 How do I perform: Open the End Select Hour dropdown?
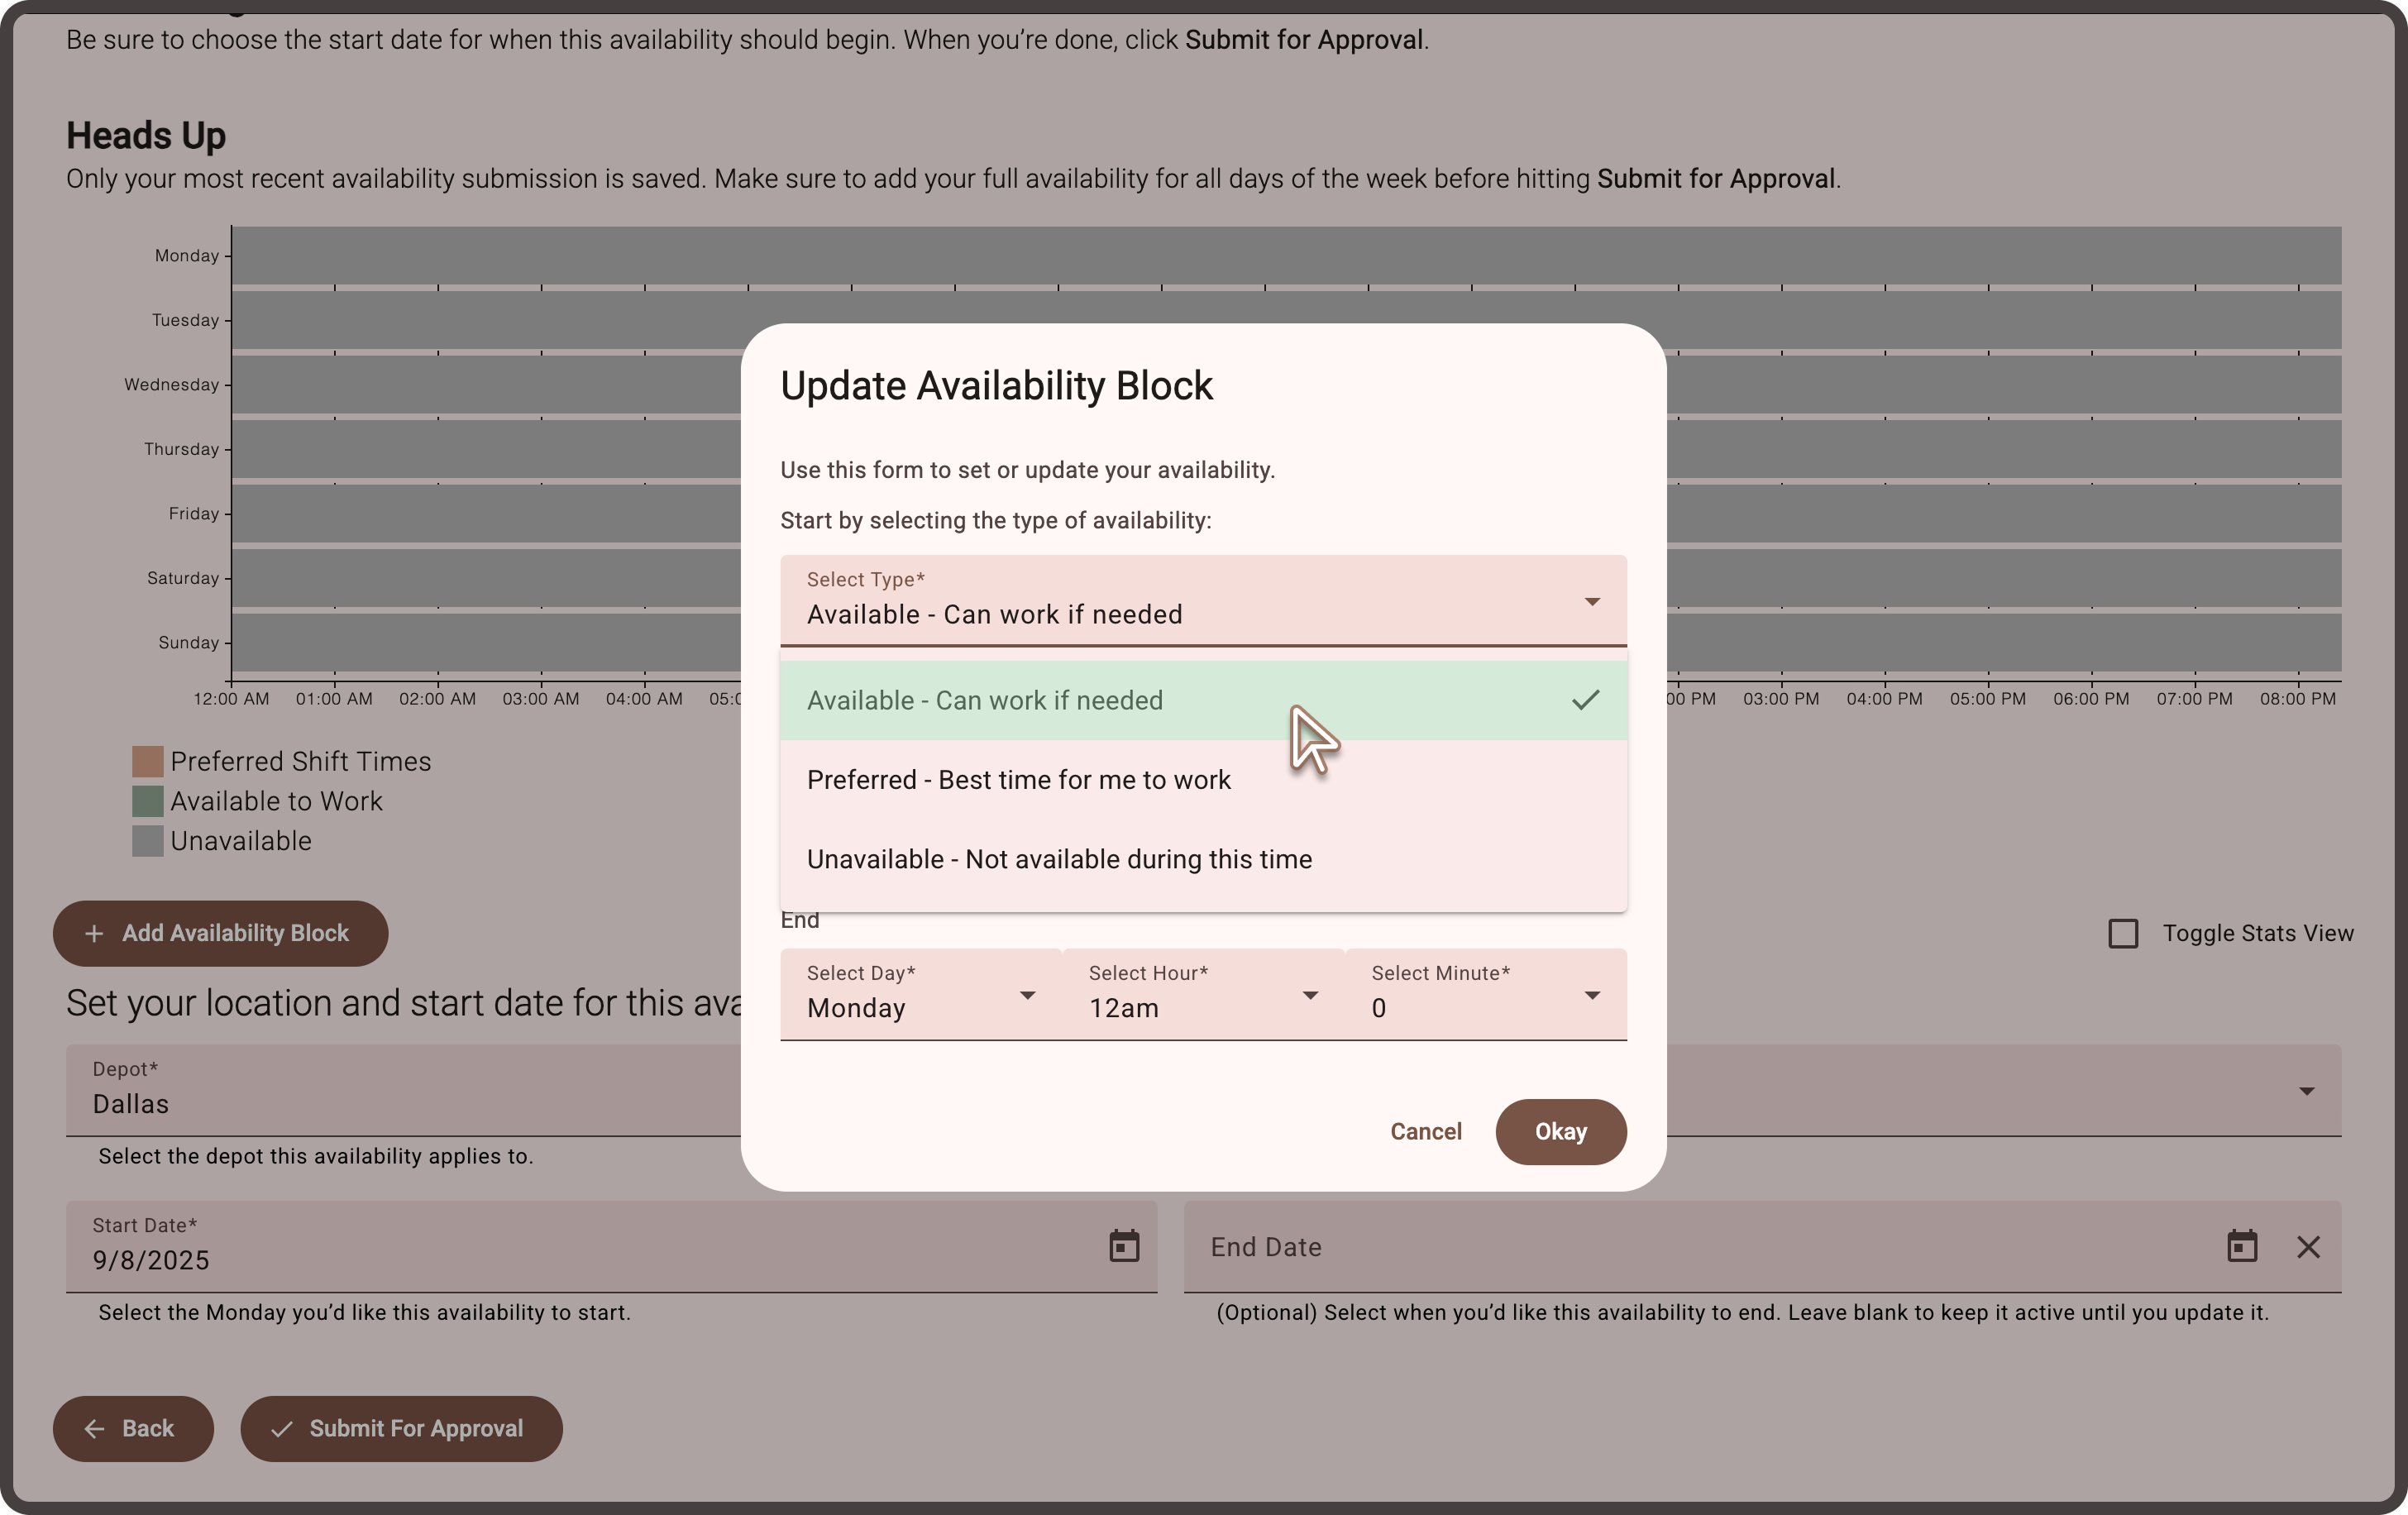coord(1203,995)
